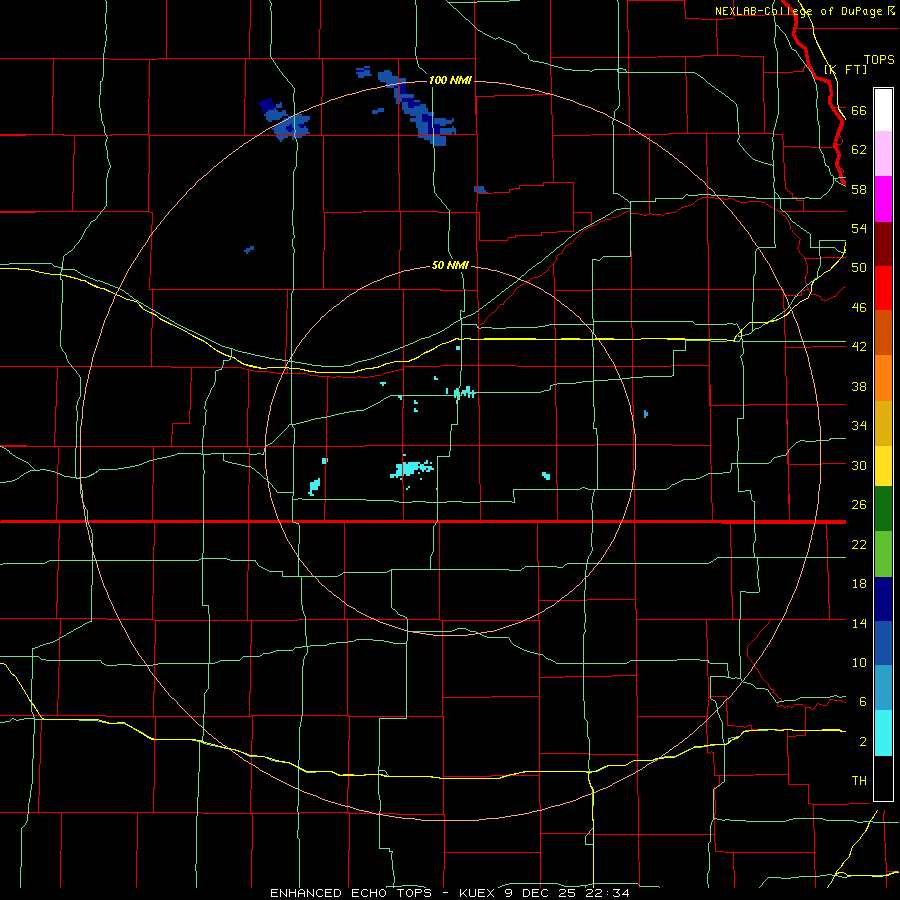Click the 14 scale value
This screenshot has height=900, width=900.
[x=859, y=623]
